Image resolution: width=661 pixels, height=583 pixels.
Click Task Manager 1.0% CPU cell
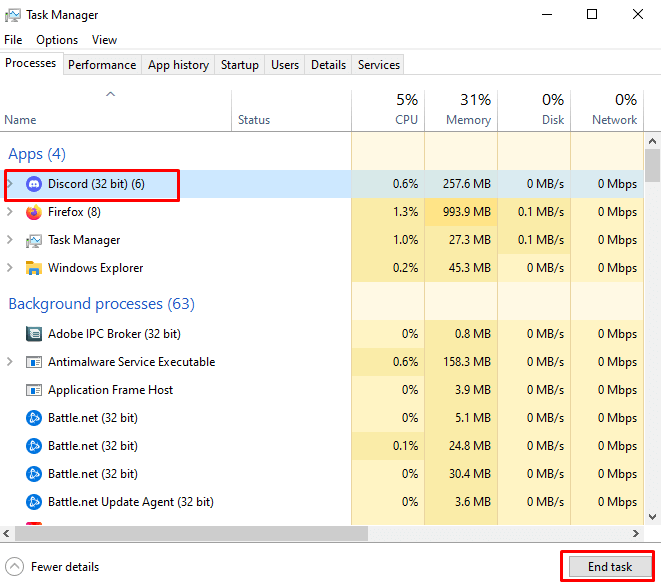388,240
